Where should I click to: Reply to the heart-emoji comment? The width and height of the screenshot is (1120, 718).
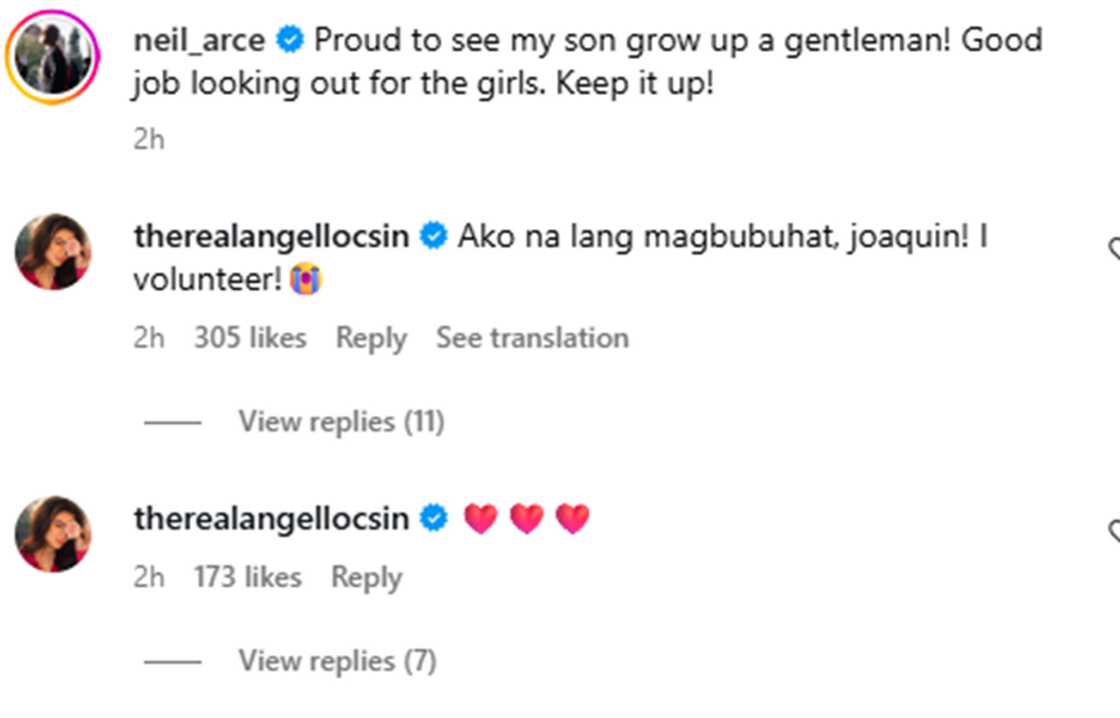tap(368, 577)
